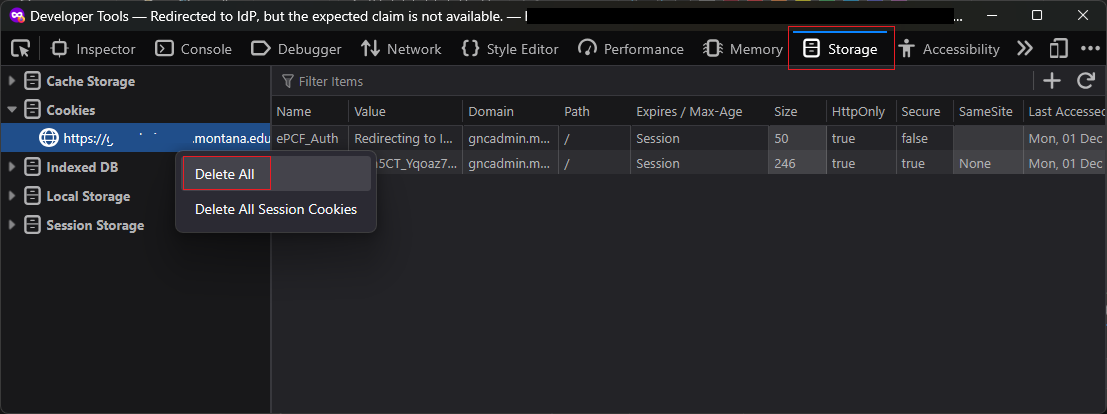
Task: Expand the Cache Storage tree node
Action: point(11,81)
